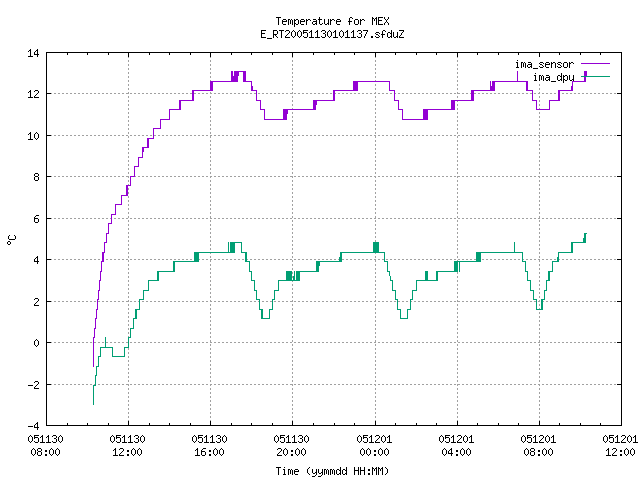Click the chart title 'Temperature for MEX'

tap(332, 21)
